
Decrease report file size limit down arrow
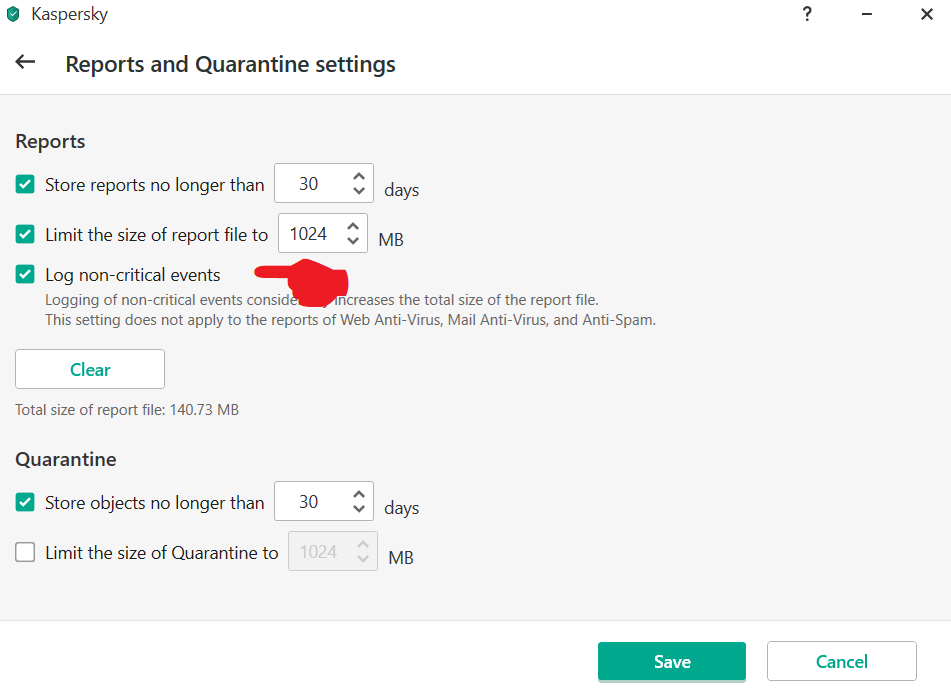coord(352,242)
